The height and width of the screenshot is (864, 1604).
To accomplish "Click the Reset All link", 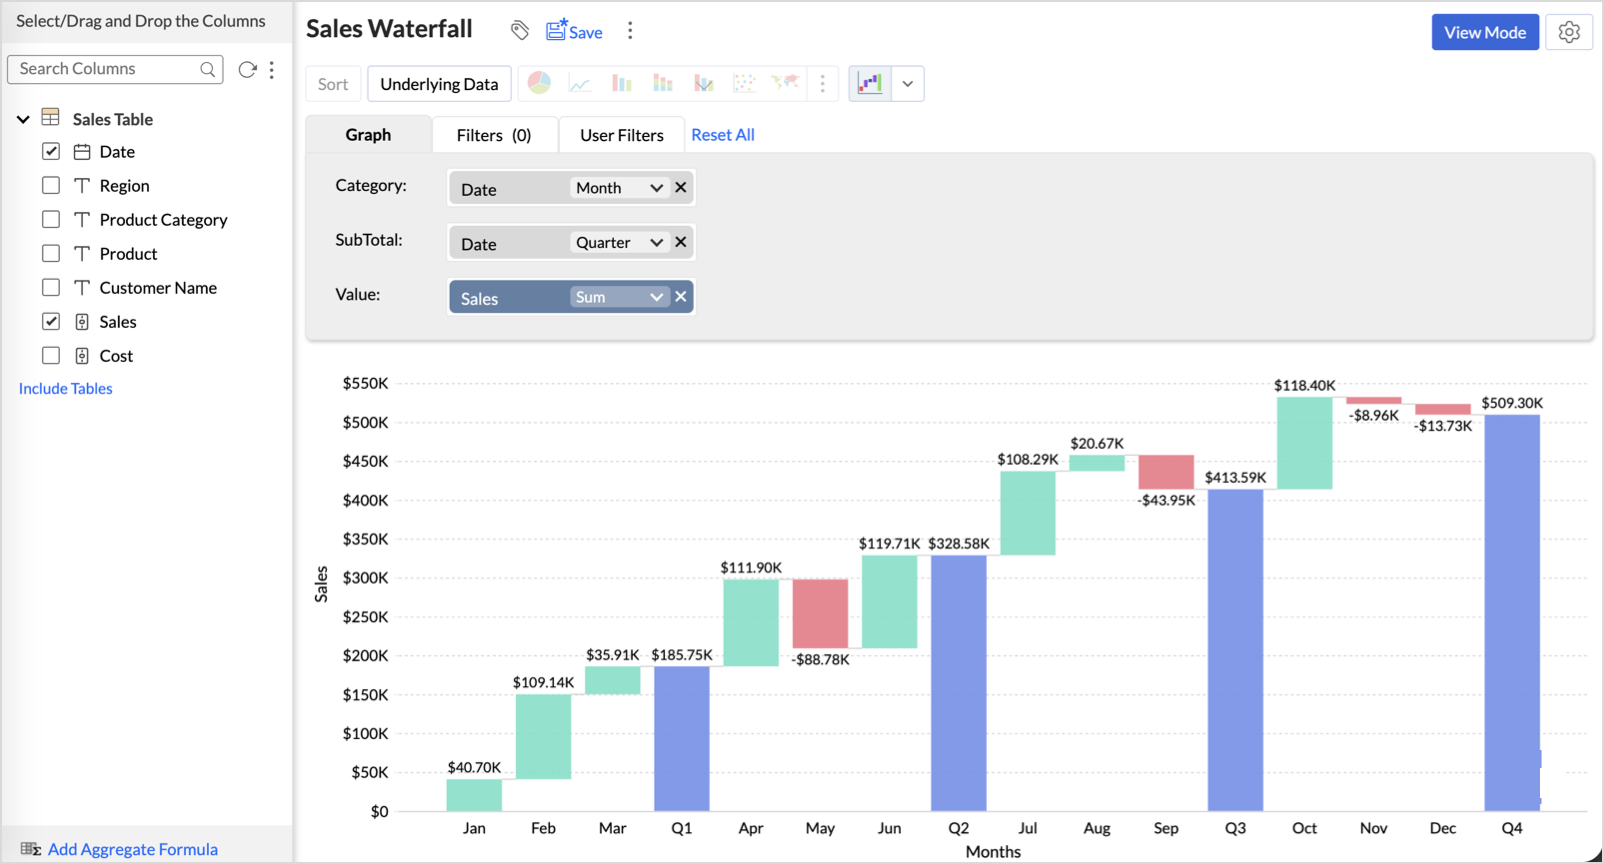I will [x=722, y=135].
